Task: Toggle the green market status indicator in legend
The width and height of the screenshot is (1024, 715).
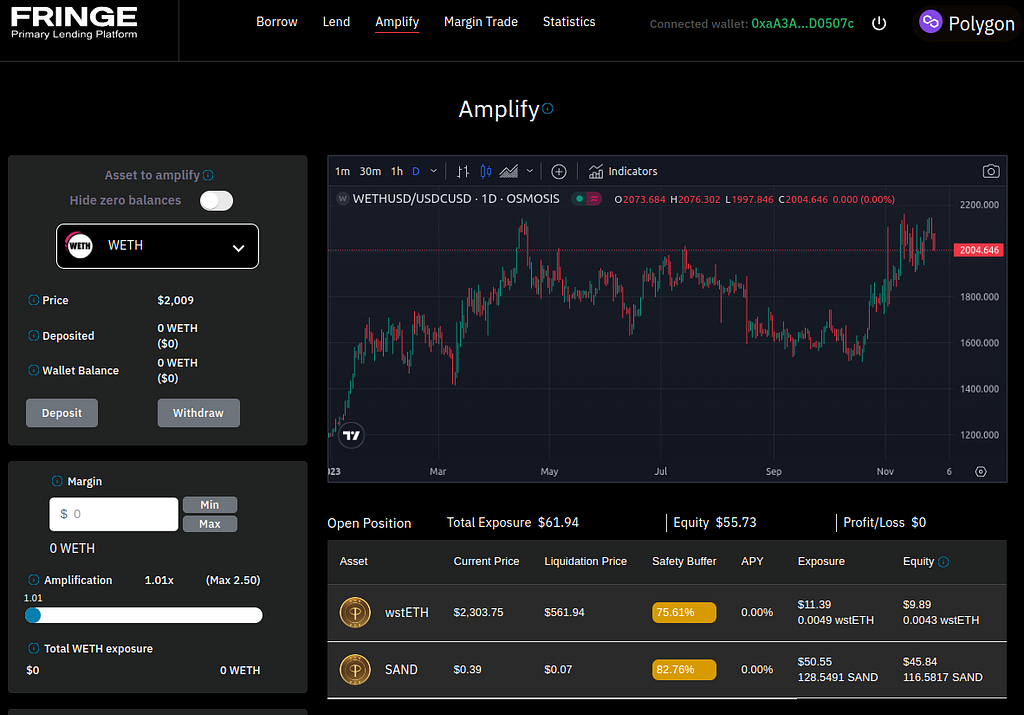Action: click(x=579, y=199)
